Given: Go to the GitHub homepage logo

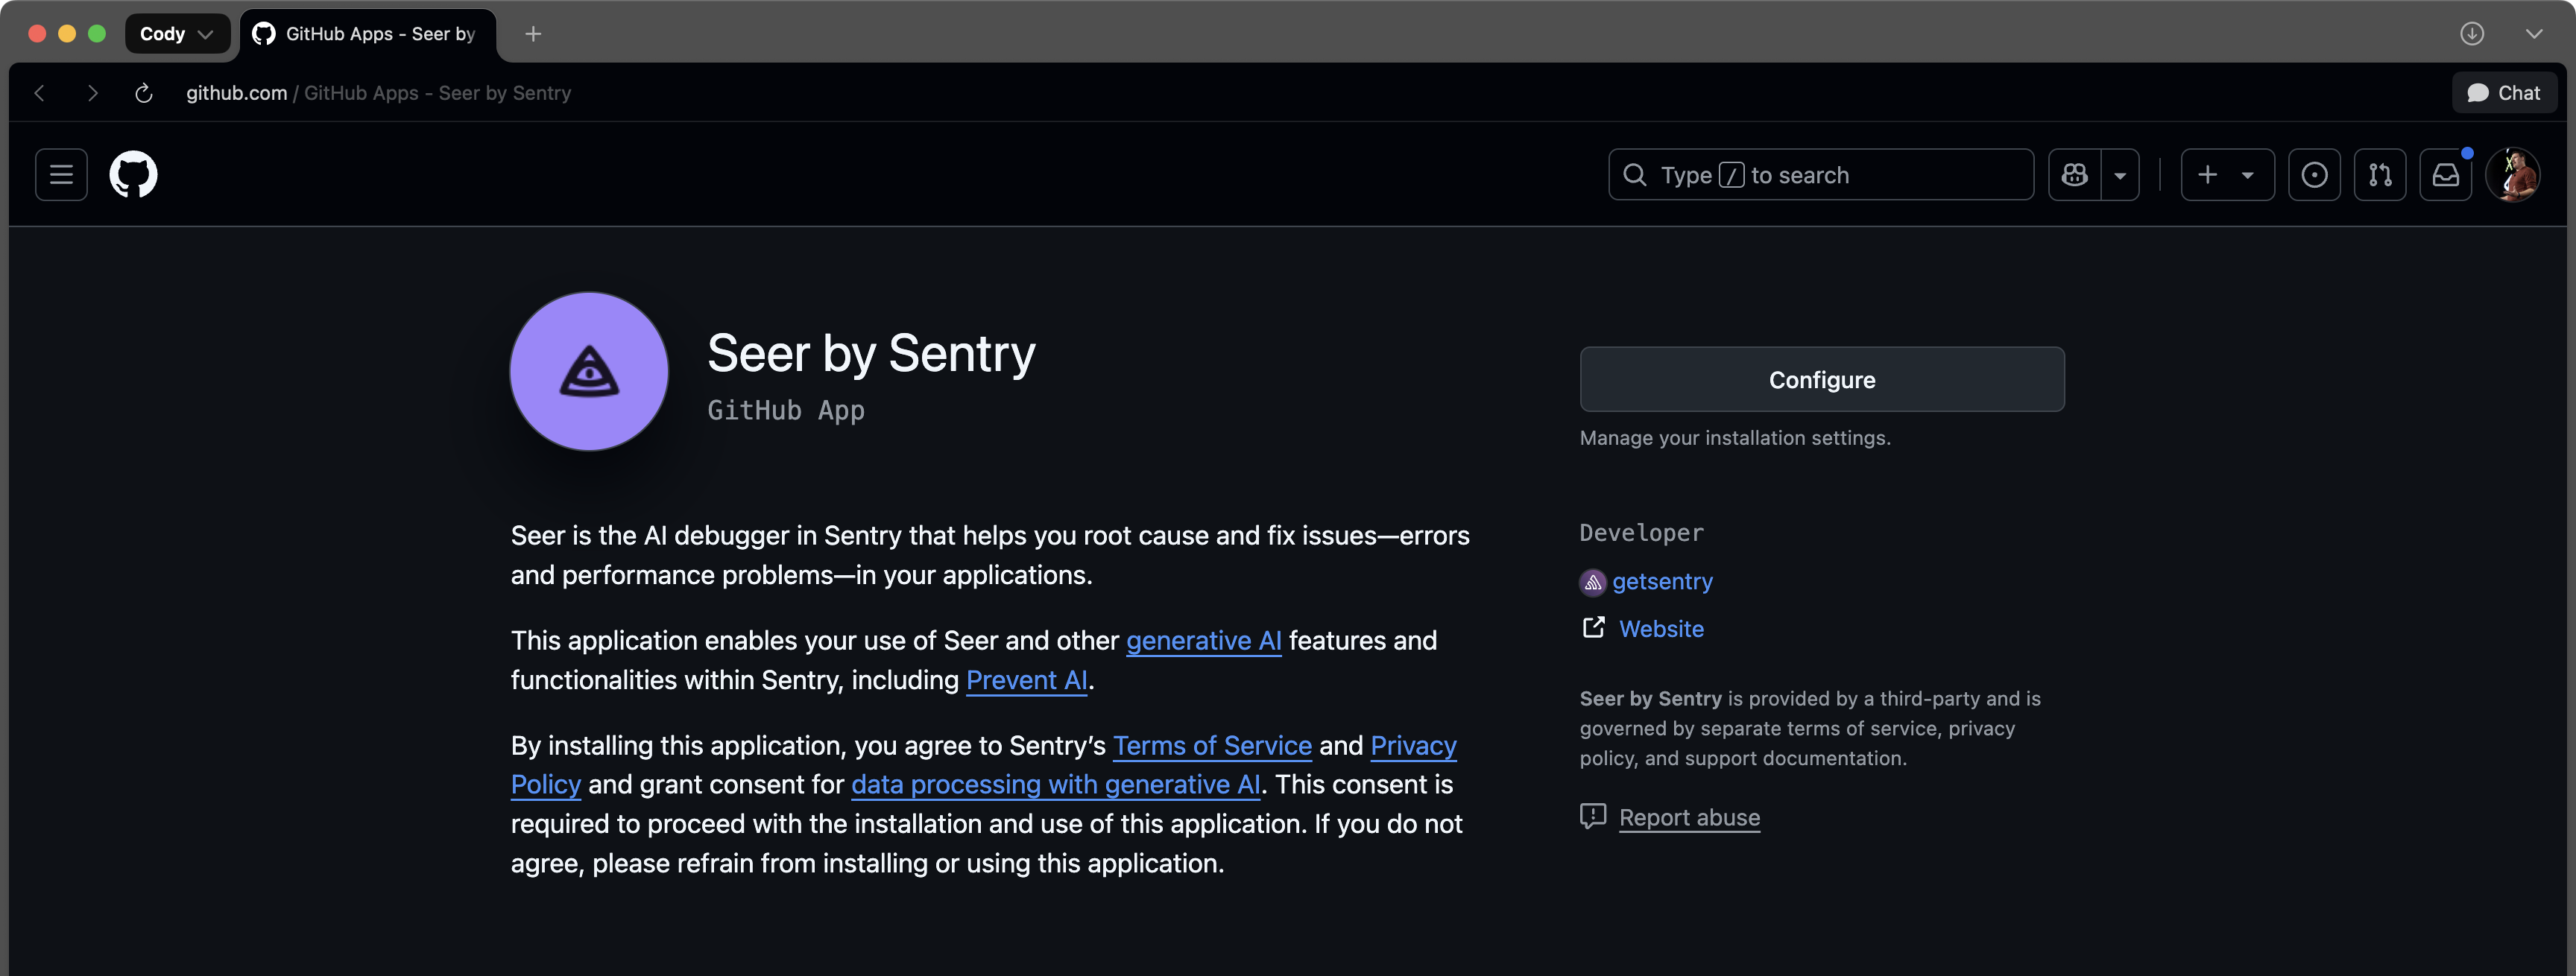Looking at the screenshot, I should click(133, 175).
